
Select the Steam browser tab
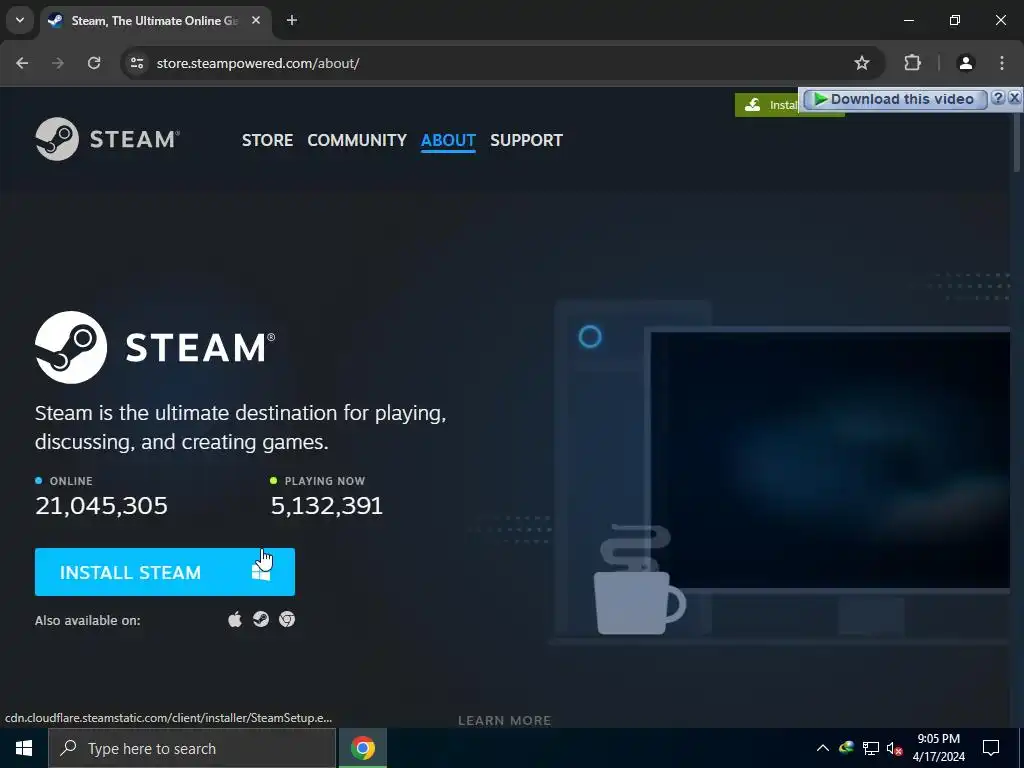155,20
